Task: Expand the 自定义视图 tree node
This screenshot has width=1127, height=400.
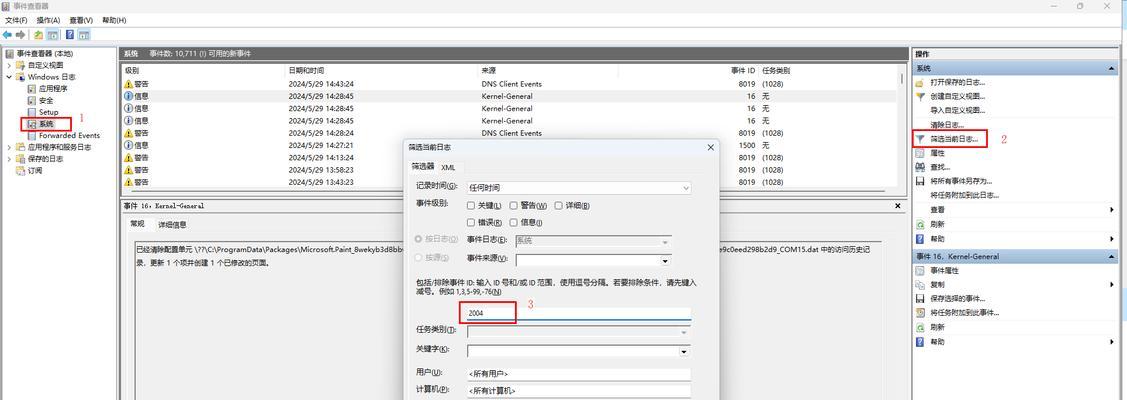Action: click(x=9, y=65)
